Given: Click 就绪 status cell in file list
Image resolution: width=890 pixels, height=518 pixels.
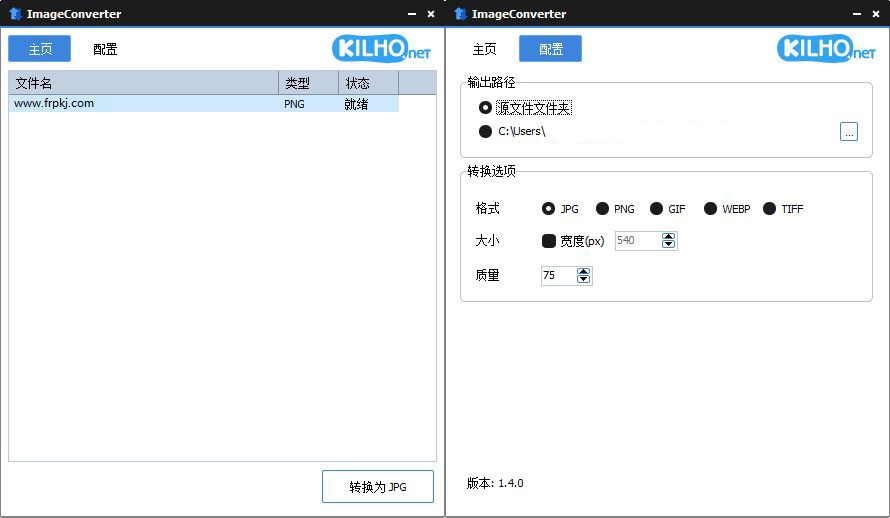Looking at the screenshot, I should (356, 104).
